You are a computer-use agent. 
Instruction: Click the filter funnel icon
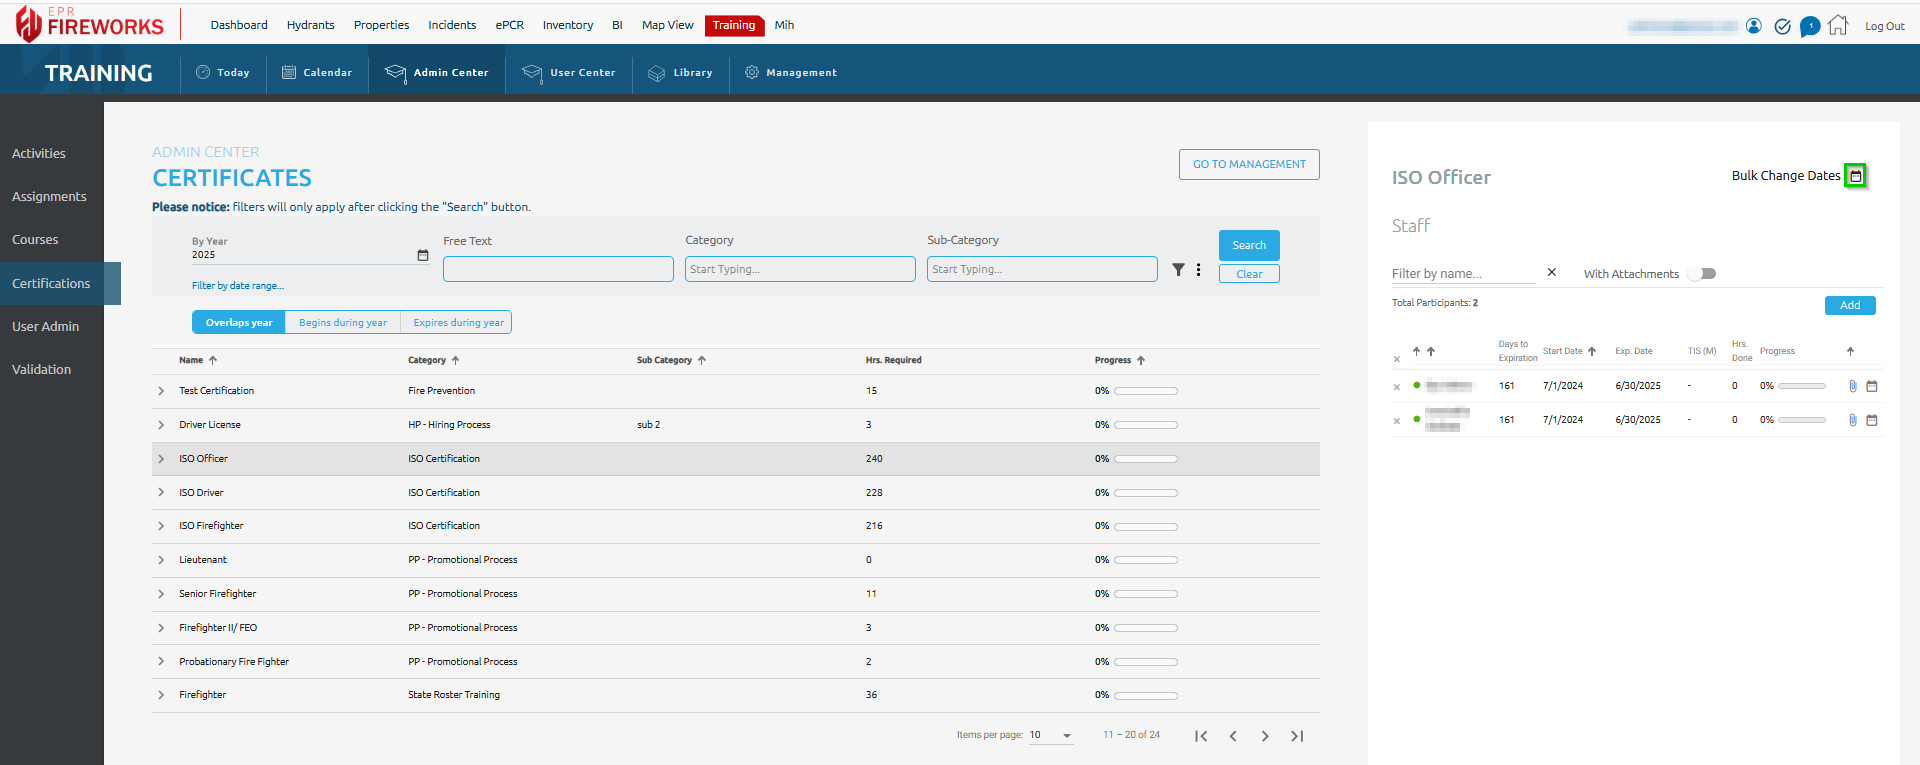coord(1178,269)
